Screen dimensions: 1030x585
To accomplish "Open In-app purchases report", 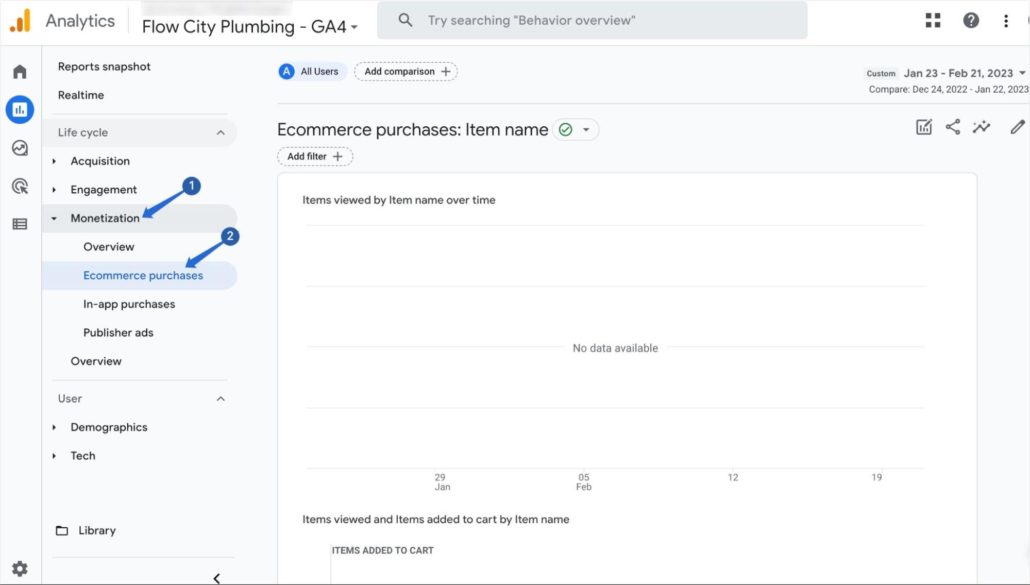I will (x=129, y=304).
